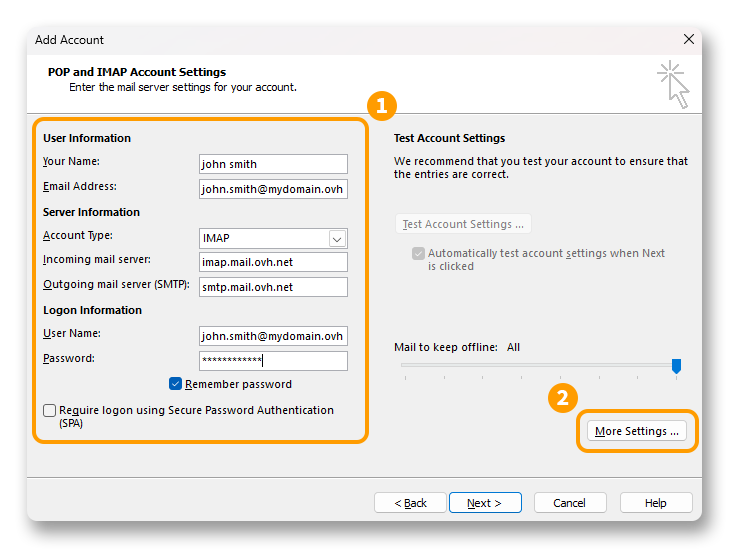Click the cursor wizard icon in header

[x=674, y=84]
